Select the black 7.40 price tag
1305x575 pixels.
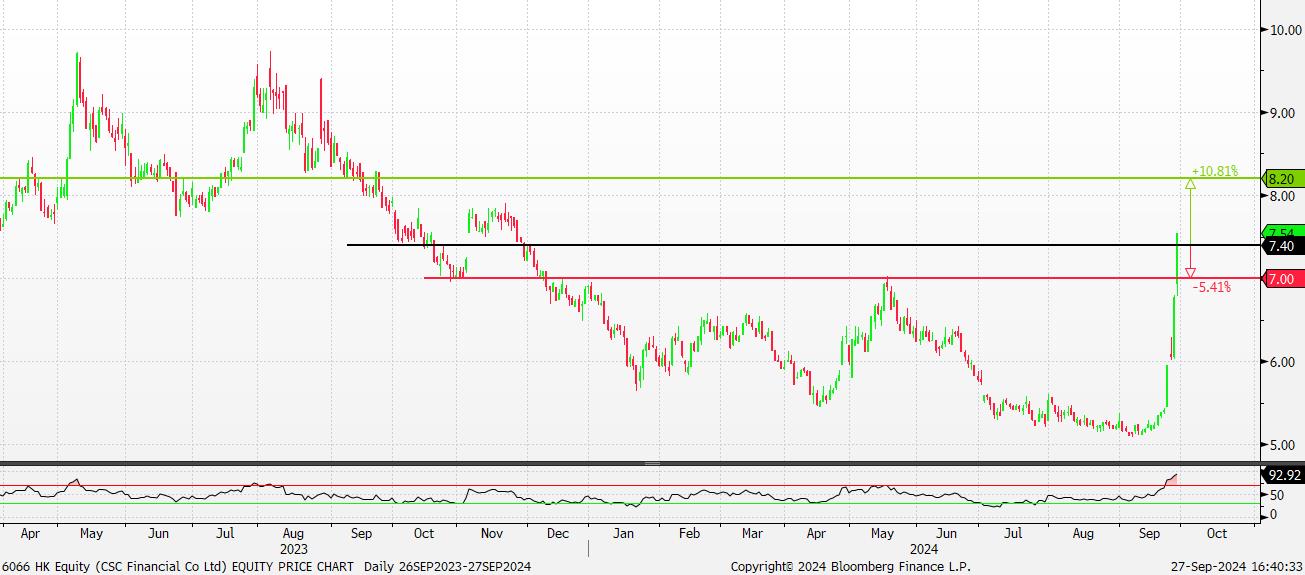tap(1282, 246)
